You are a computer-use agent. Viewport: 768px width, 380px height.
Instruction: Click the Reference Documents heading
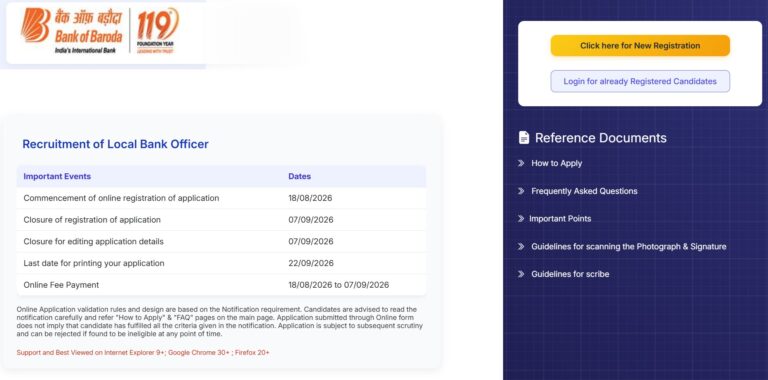click(600, 138)
